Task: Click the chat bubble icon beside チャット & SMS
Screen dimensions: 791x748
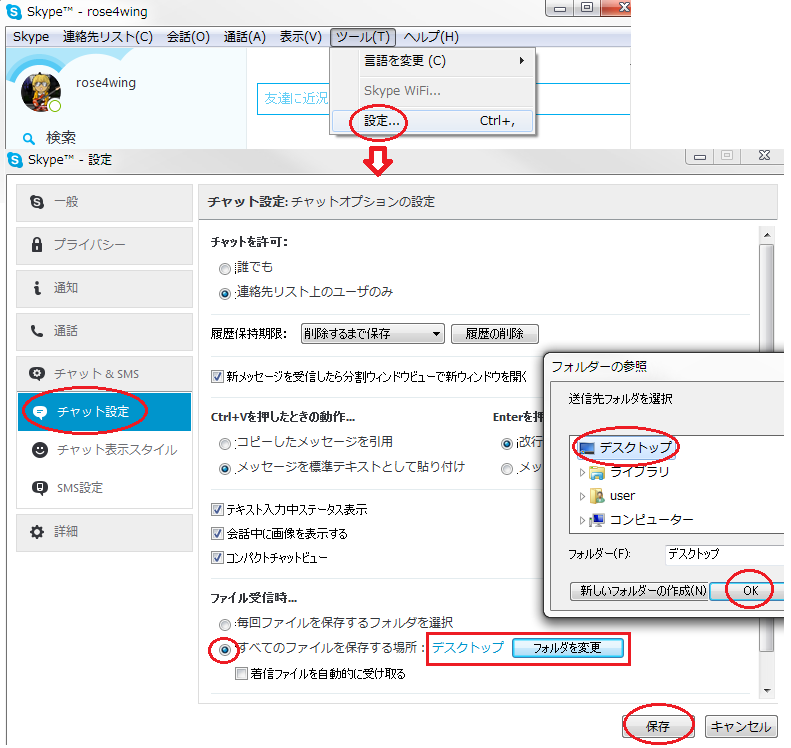Action: tap(37, 374)
